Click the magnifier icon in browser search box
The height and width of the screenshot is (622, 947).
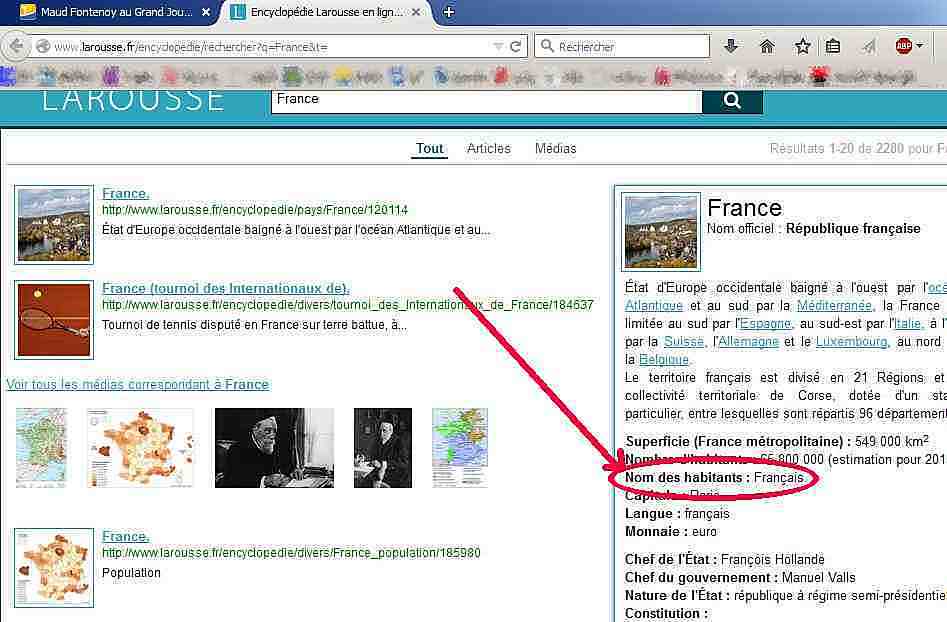point(547,46)
